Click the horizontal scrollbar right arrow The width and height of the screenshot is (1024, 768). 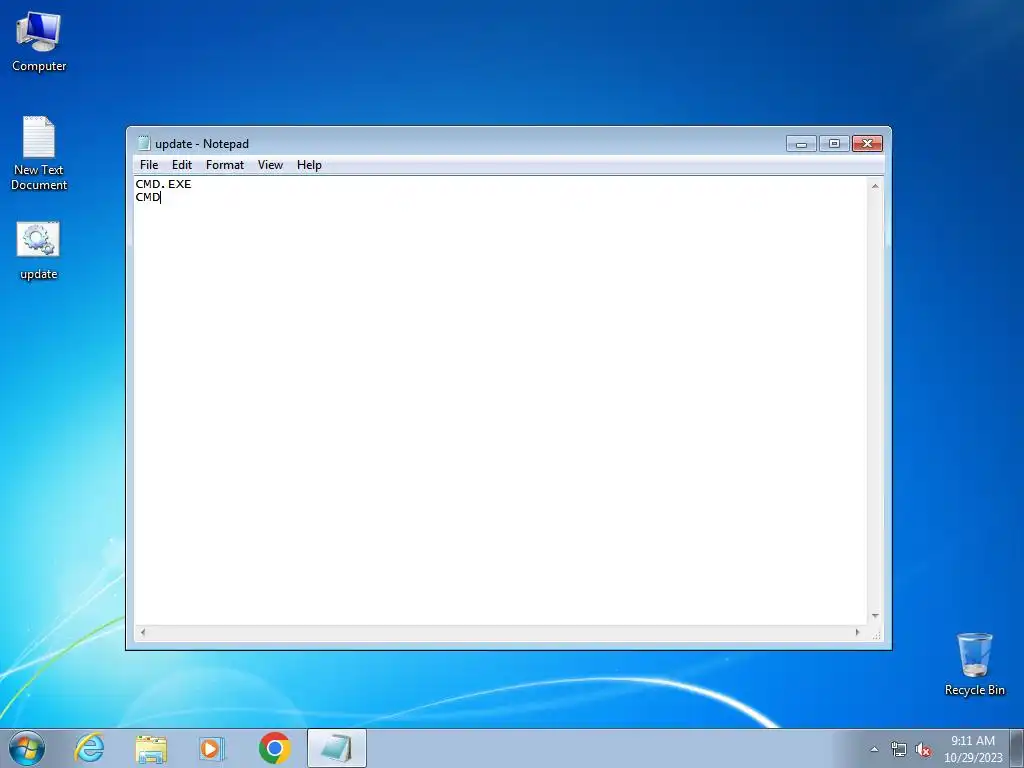pyautogui.click(x=857, y=632)
